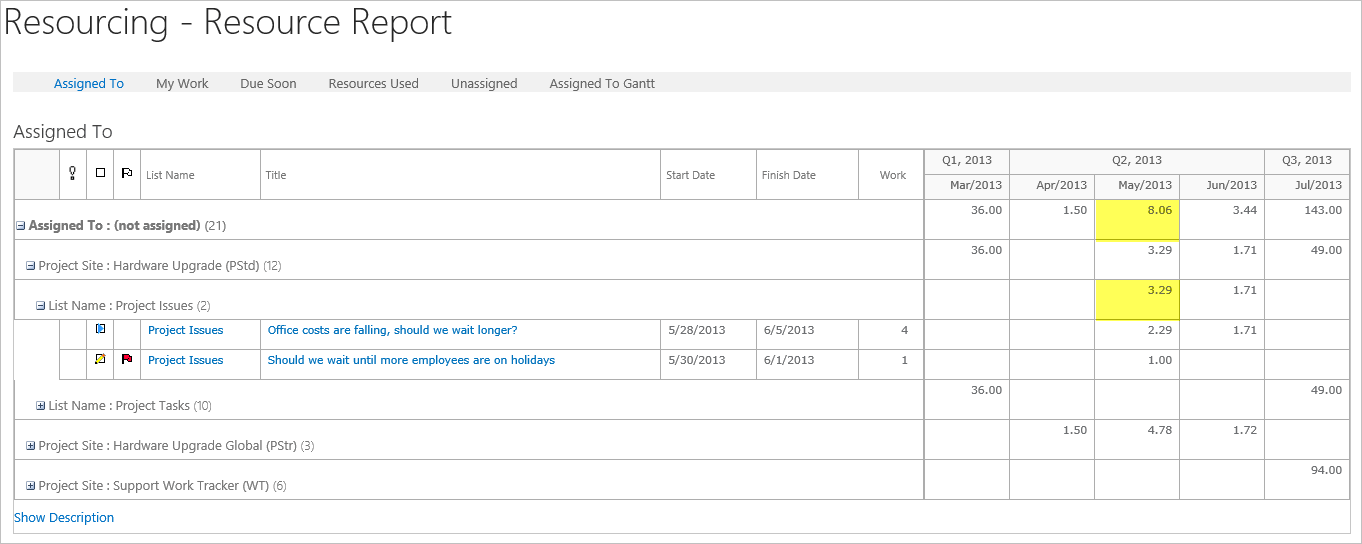Select the Resources Used tab
This screenshot has height=544, width=1362.
click(373, 84)
